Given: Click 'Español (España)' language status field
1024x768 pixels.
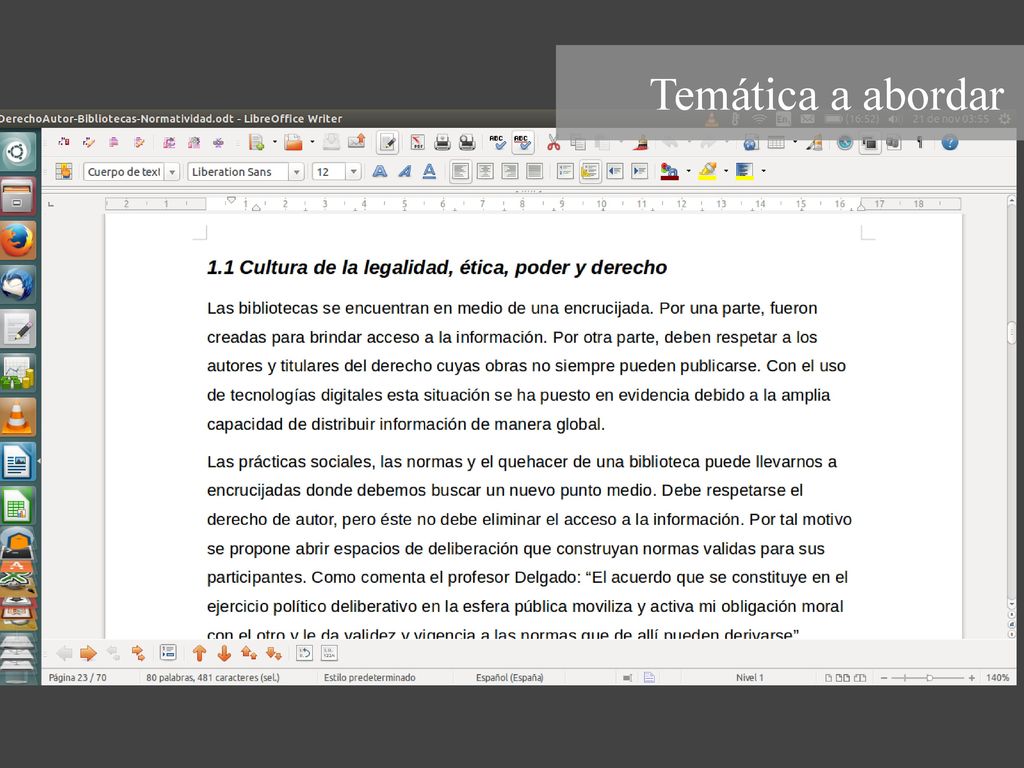Looking at the screenshot, I should tap(509, 678).
